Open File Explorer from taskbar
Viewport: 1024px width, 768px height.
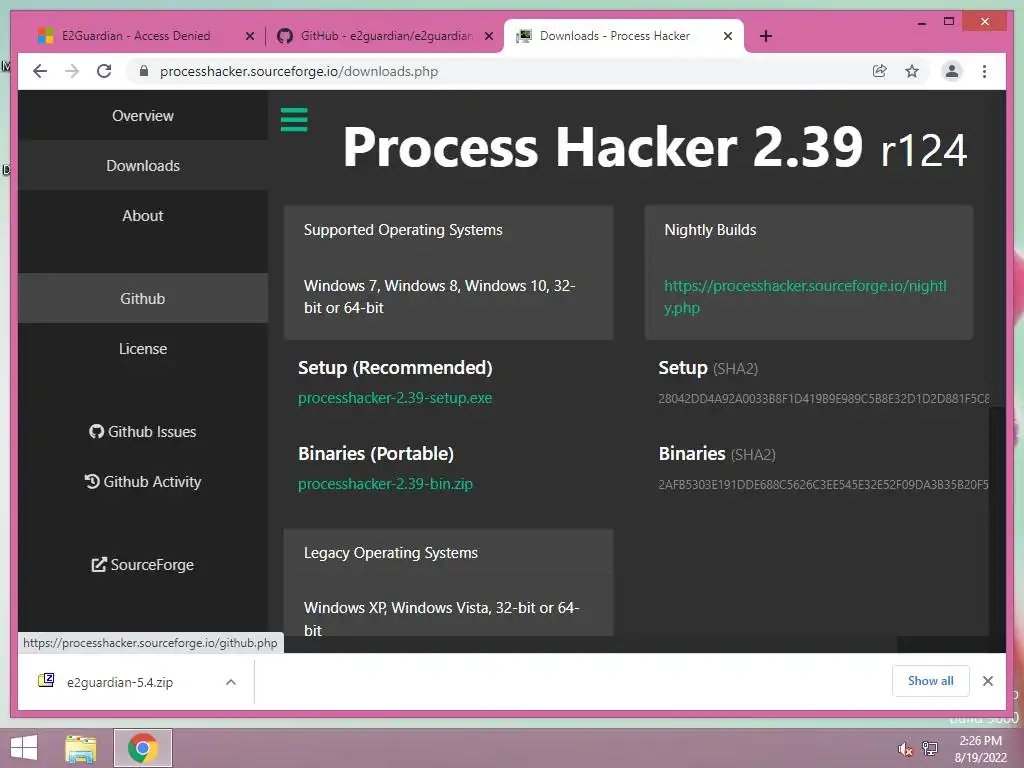tap(81, 748)
